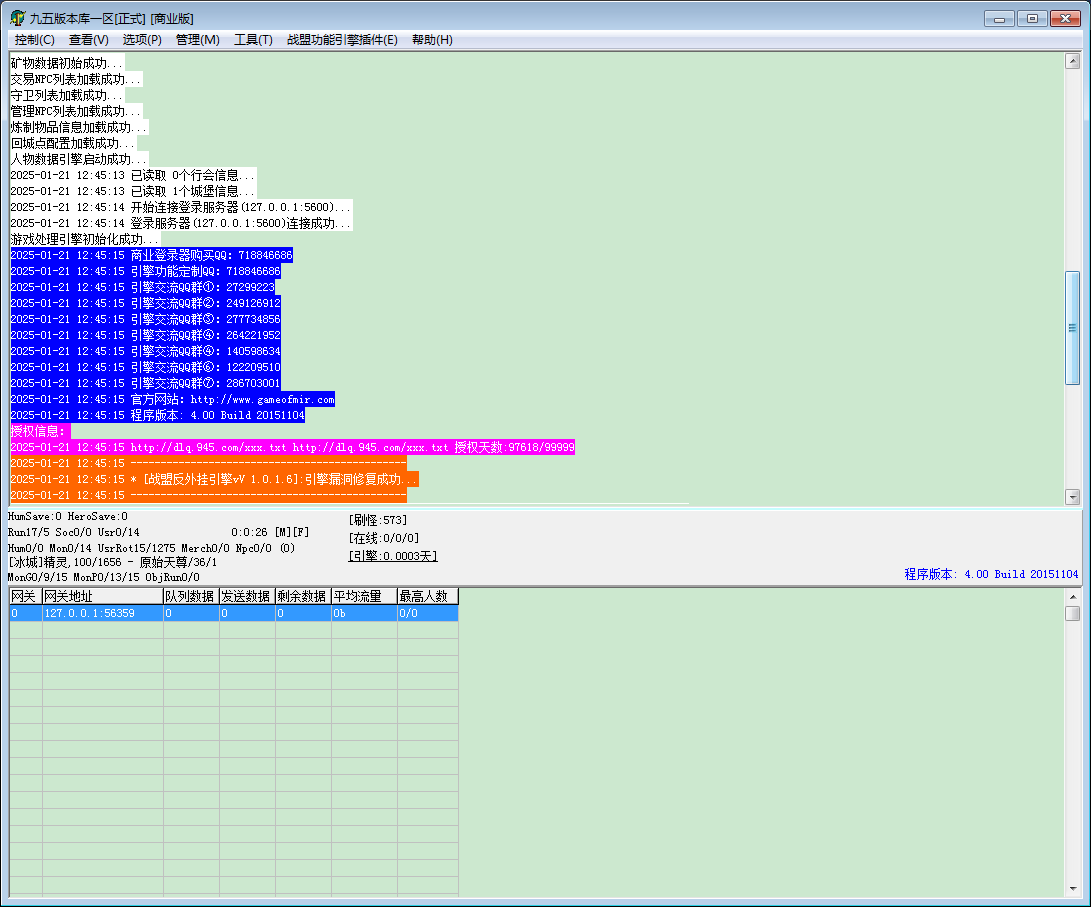Viewport: 1091px width, 907px height.
Task: Click gateway list scrollbar down arrow
Action: coord(1072,889)
